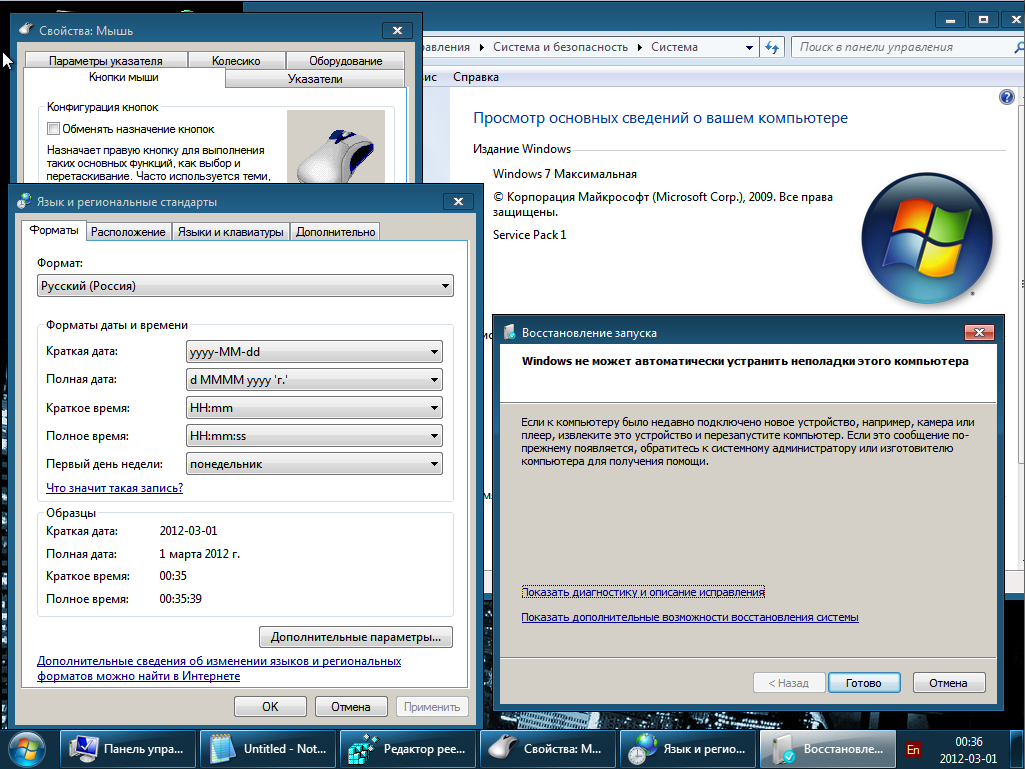Click the 'Применить' button
The image size is (1025, 769).
click(432, 707)
